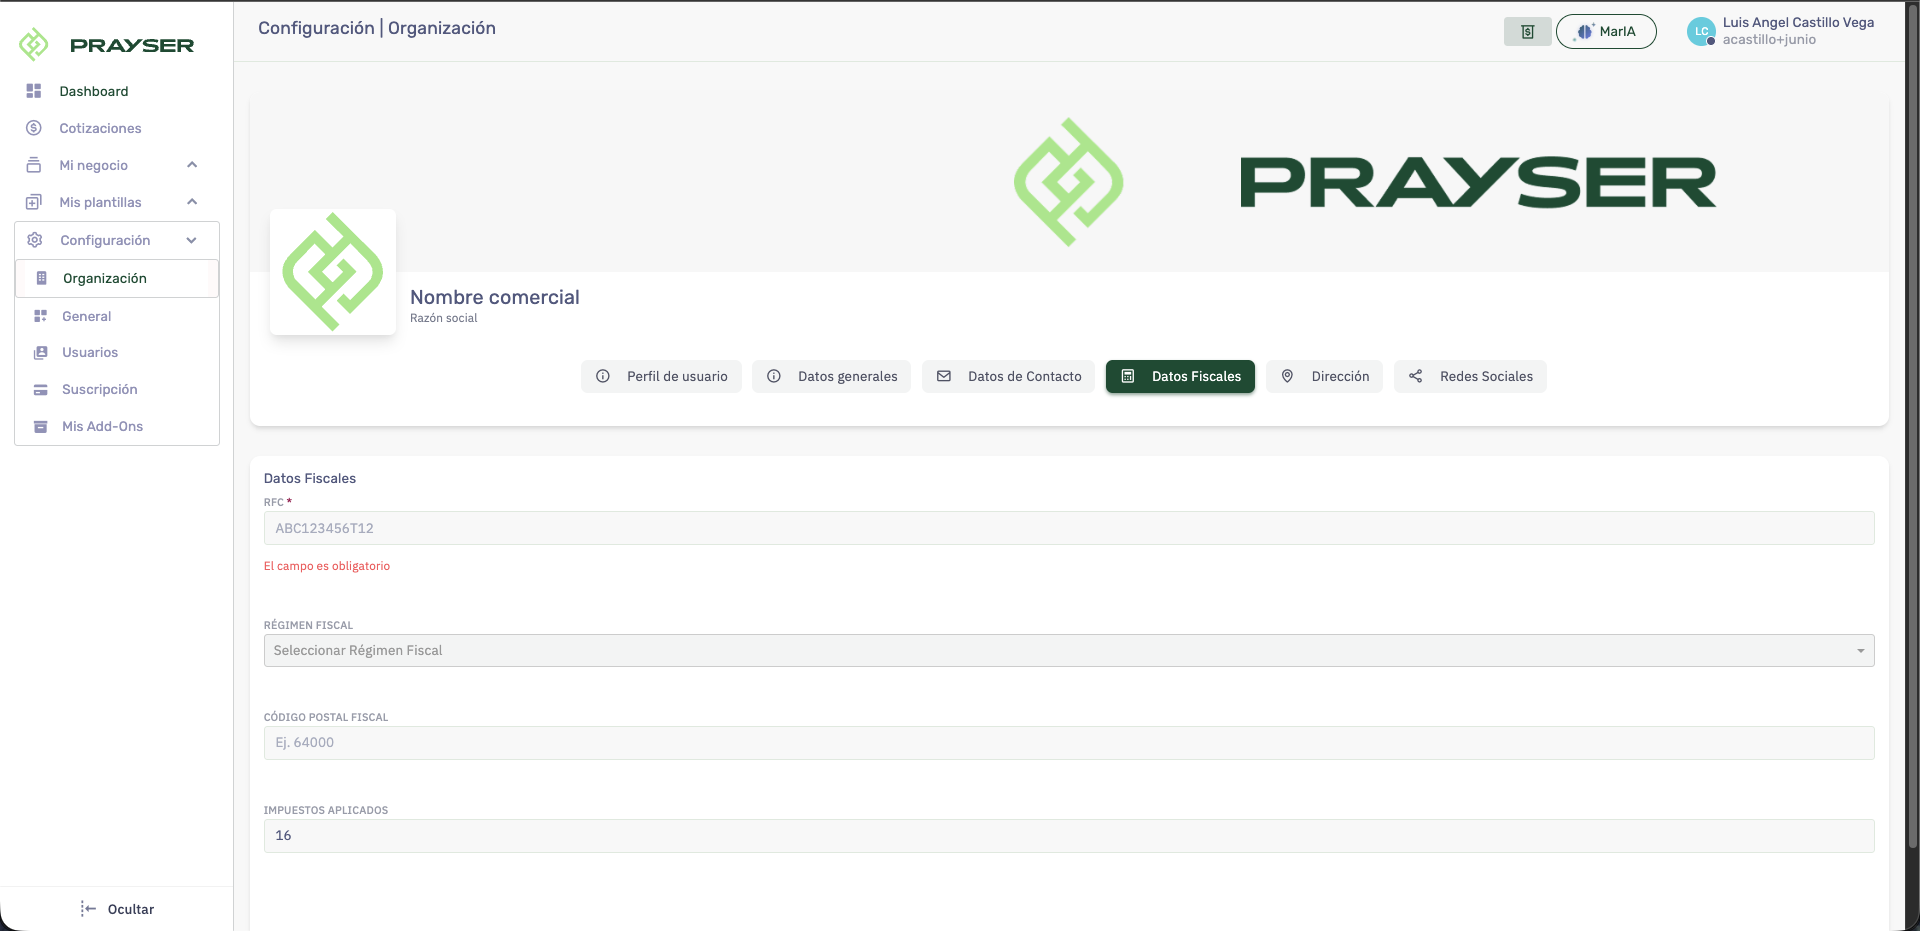Click the LC user avatar
This screenshot has width=1920, height=931.
[x=1701, y=32]
